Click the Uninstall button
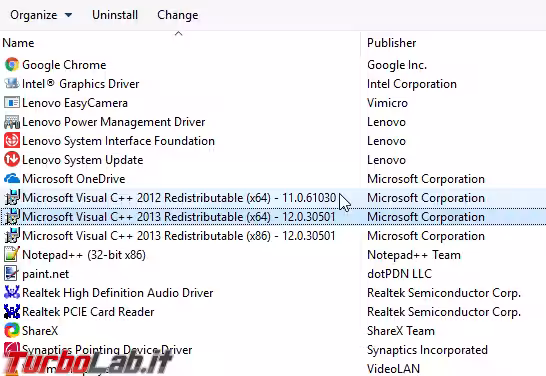This screenshot has height=376, width=546. (x=115, y=15)
